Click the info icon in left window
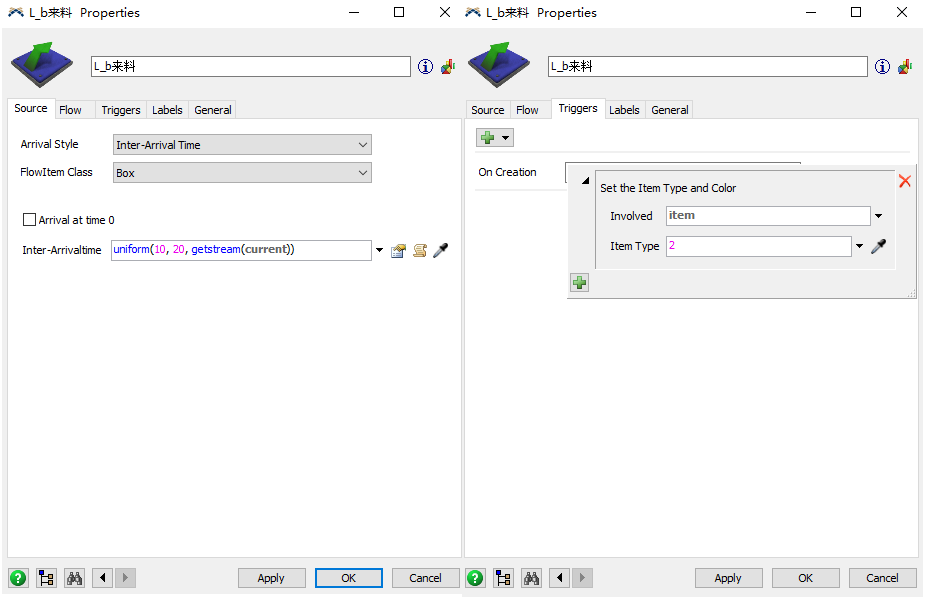 (425, 67)
